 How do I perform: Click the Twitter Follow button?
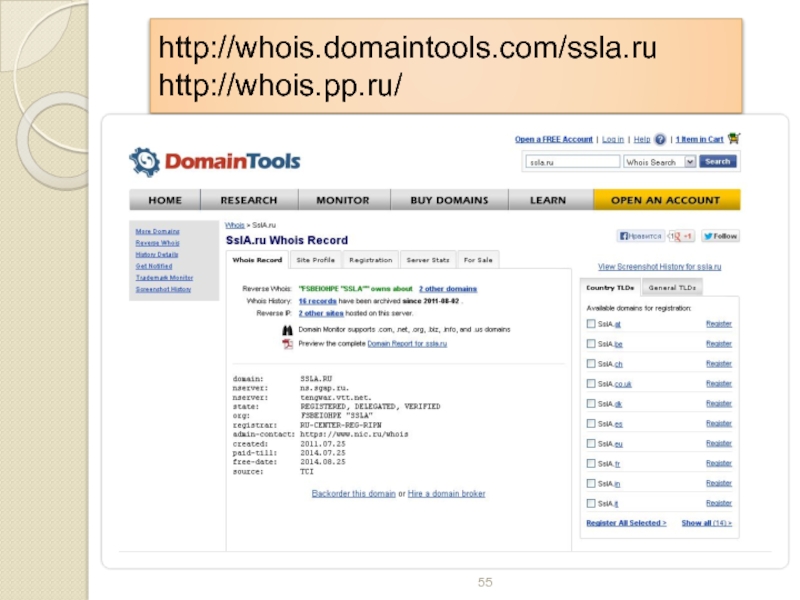[x=720, y=236]
